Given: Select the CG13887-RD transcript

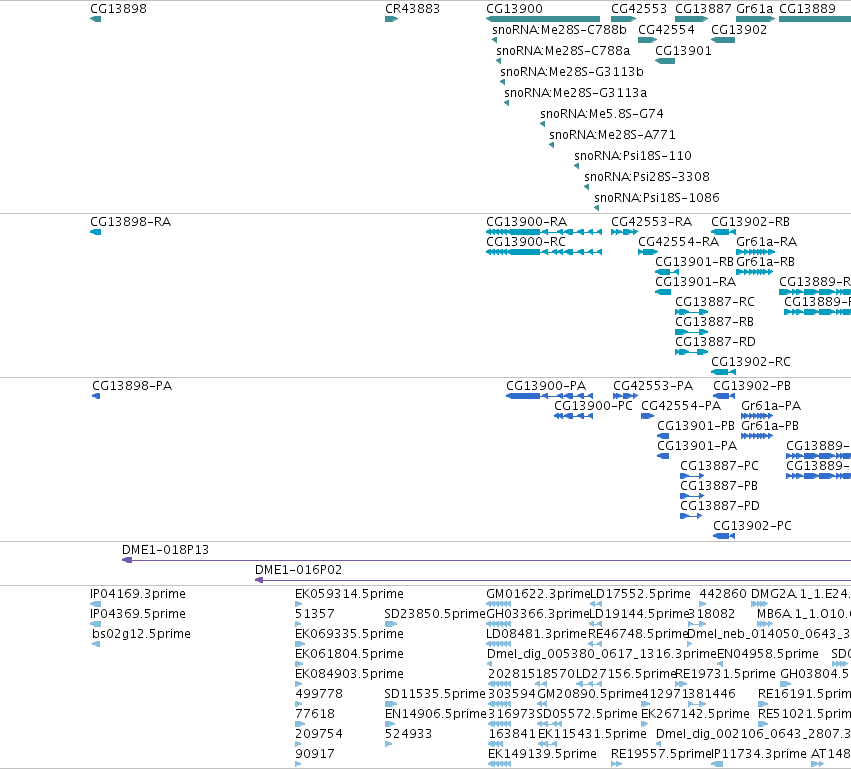Looking at the screenshot, I should point(691,352).
